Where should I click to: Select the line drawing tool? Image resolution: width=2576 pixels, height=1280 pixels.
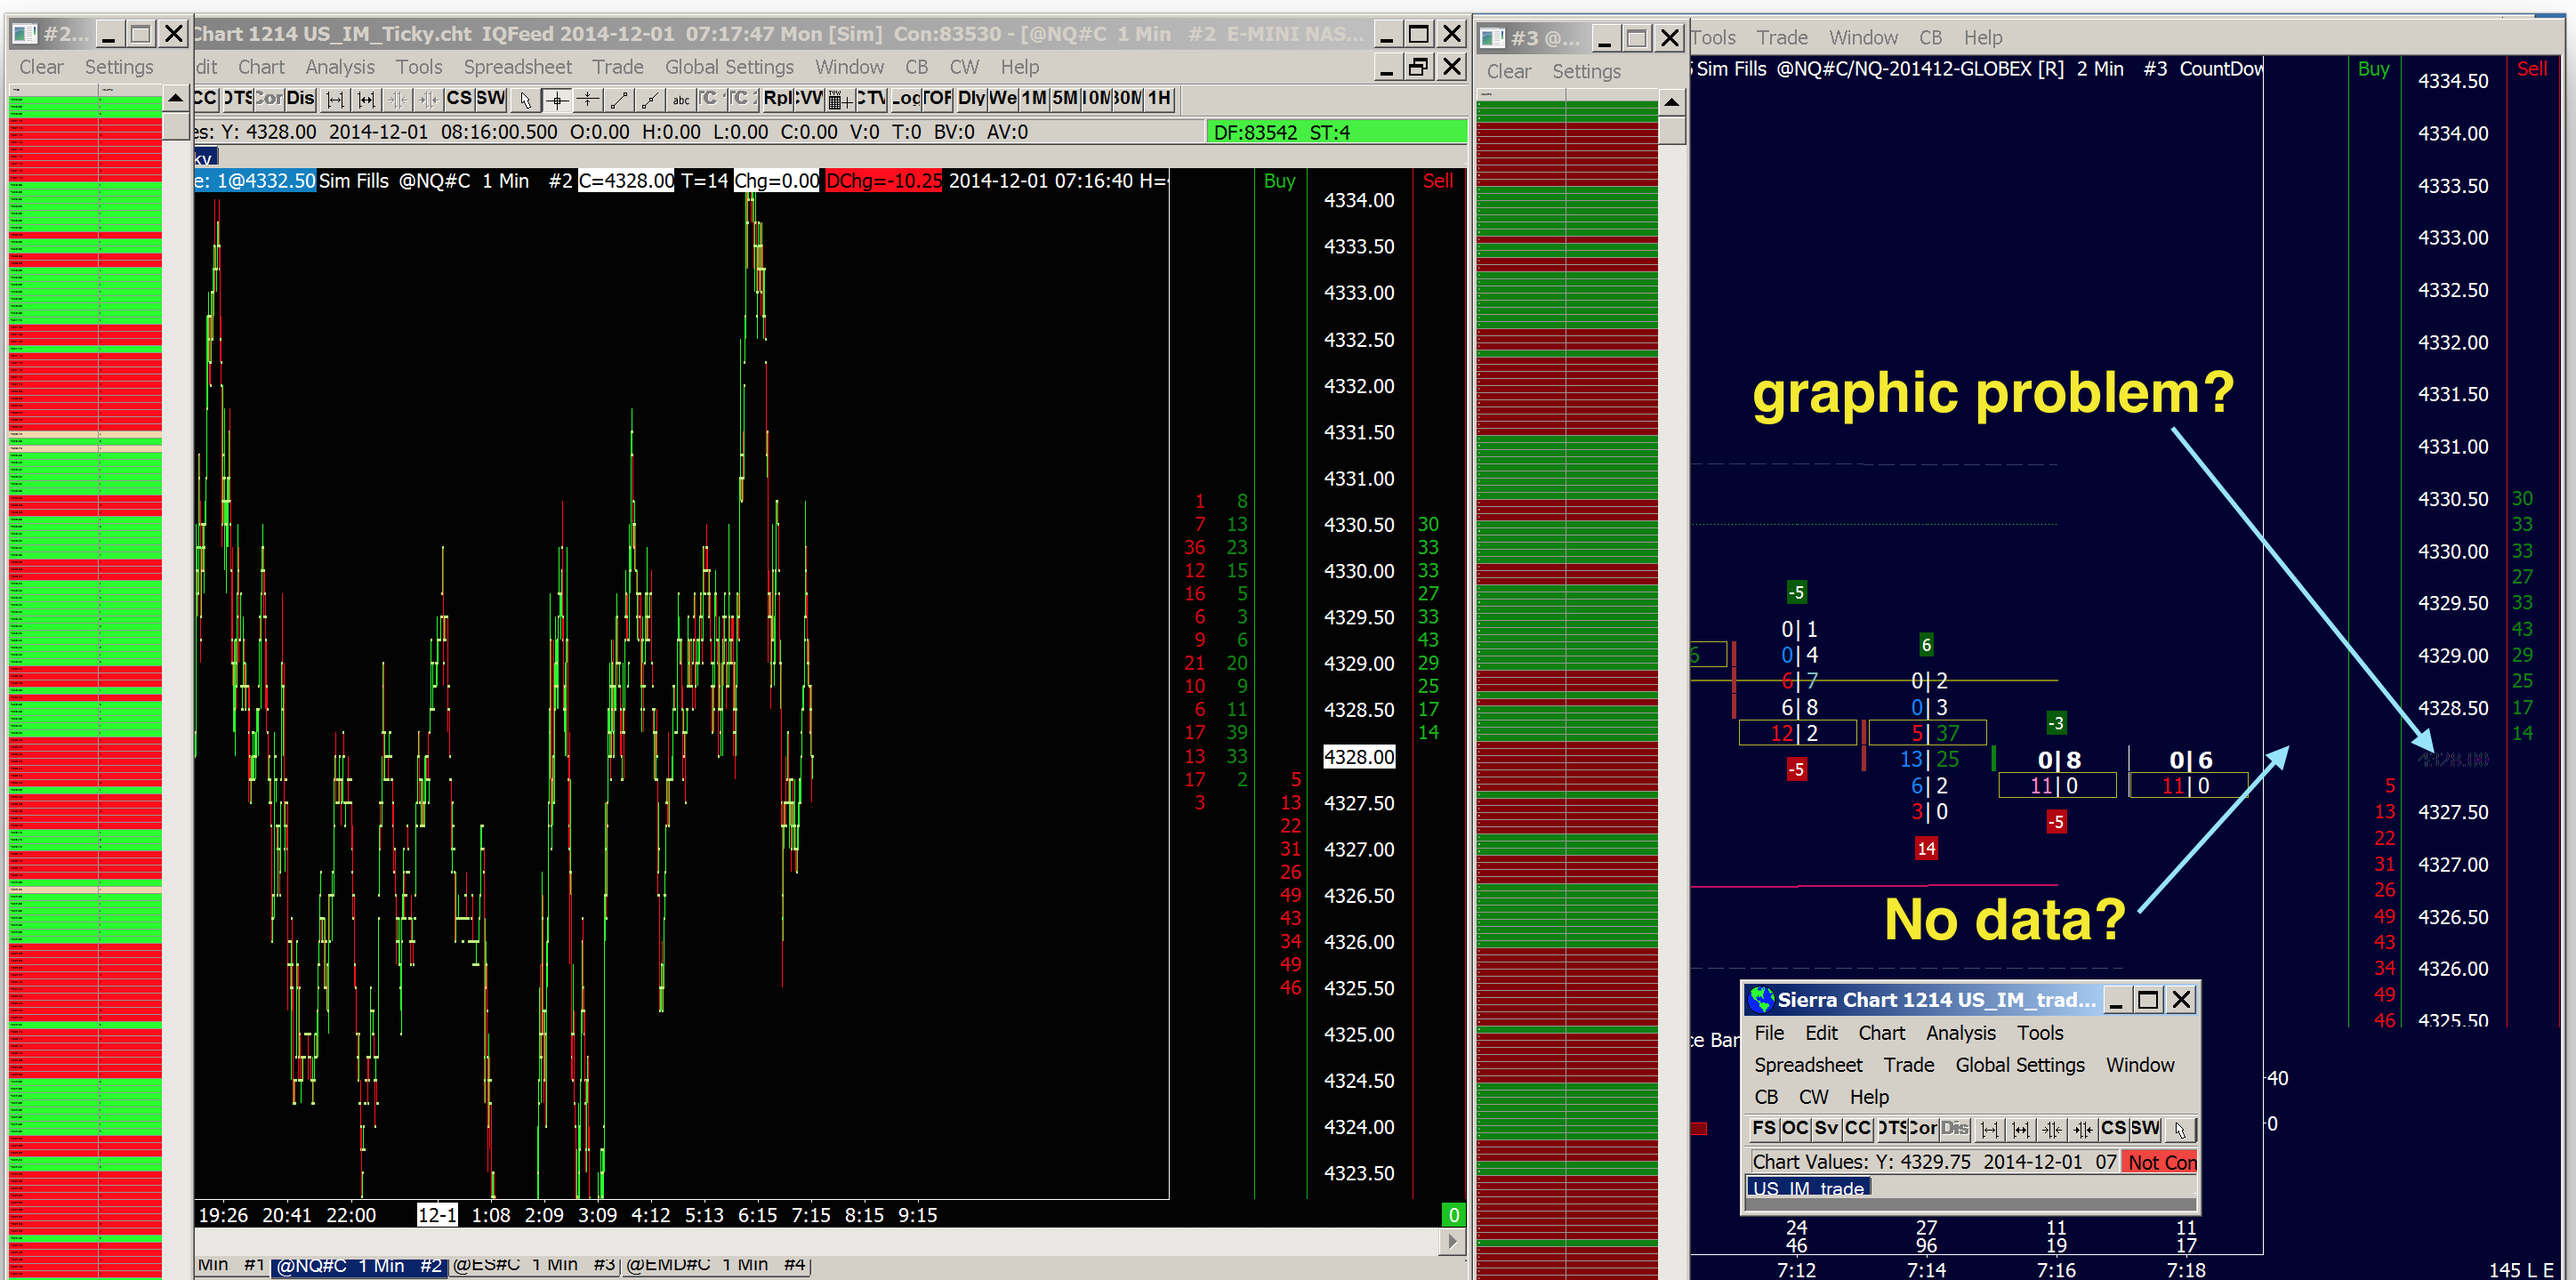click(619, 99)
